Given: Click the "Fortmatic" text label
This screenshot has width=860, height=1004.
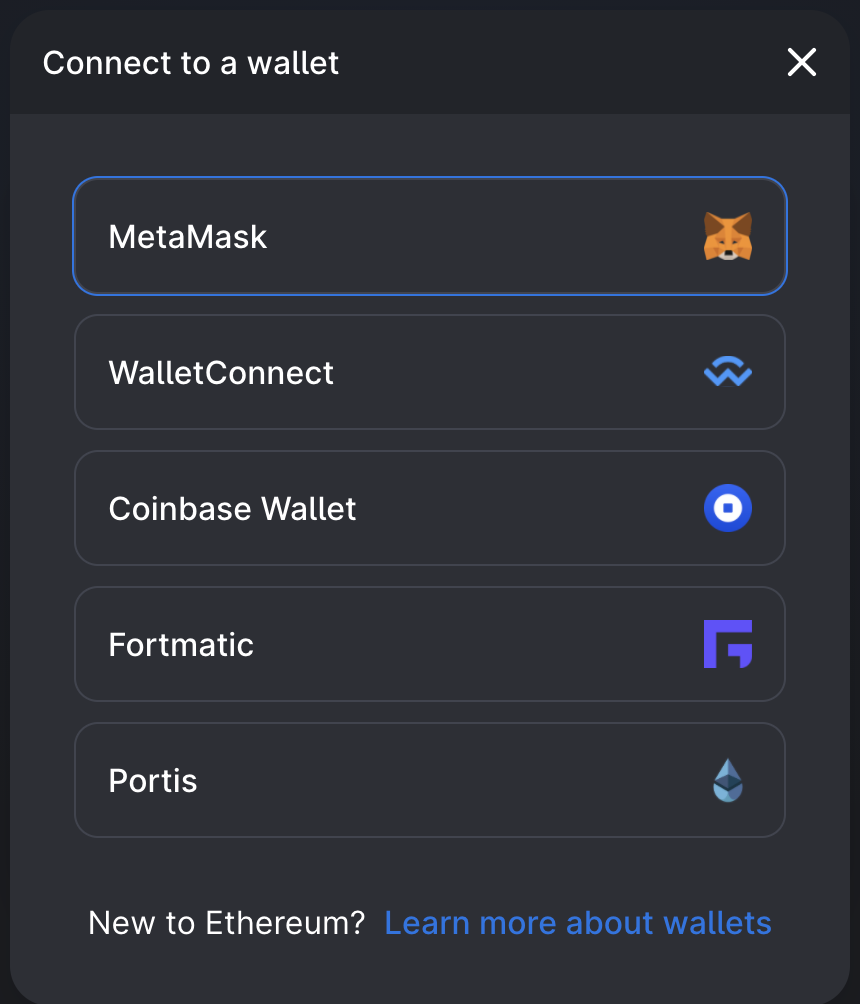Looking at the screenshot, I should (181, 645).
